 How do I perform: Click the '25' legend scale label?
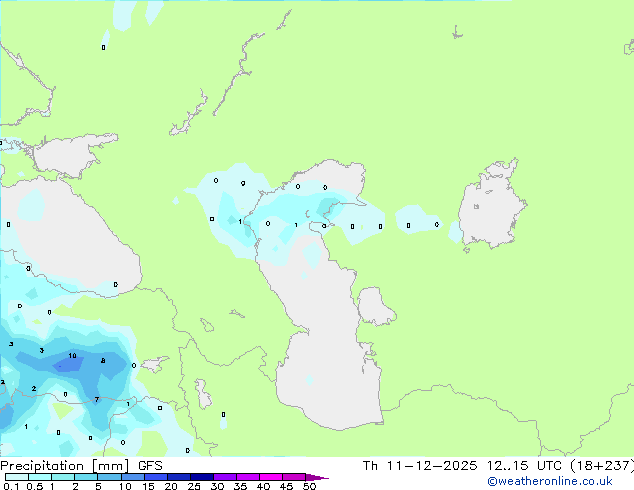194,486
